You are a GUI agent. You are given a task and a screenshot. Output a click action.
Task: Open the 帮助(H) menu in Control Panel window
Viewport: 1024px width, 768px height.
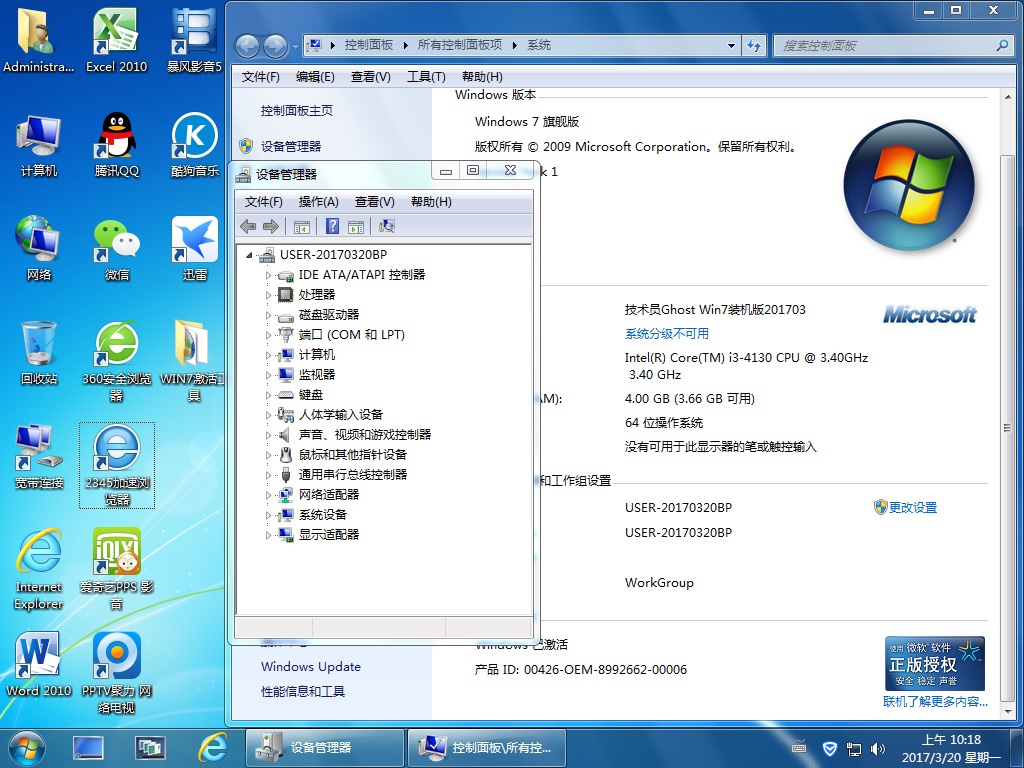coord(482,76)
